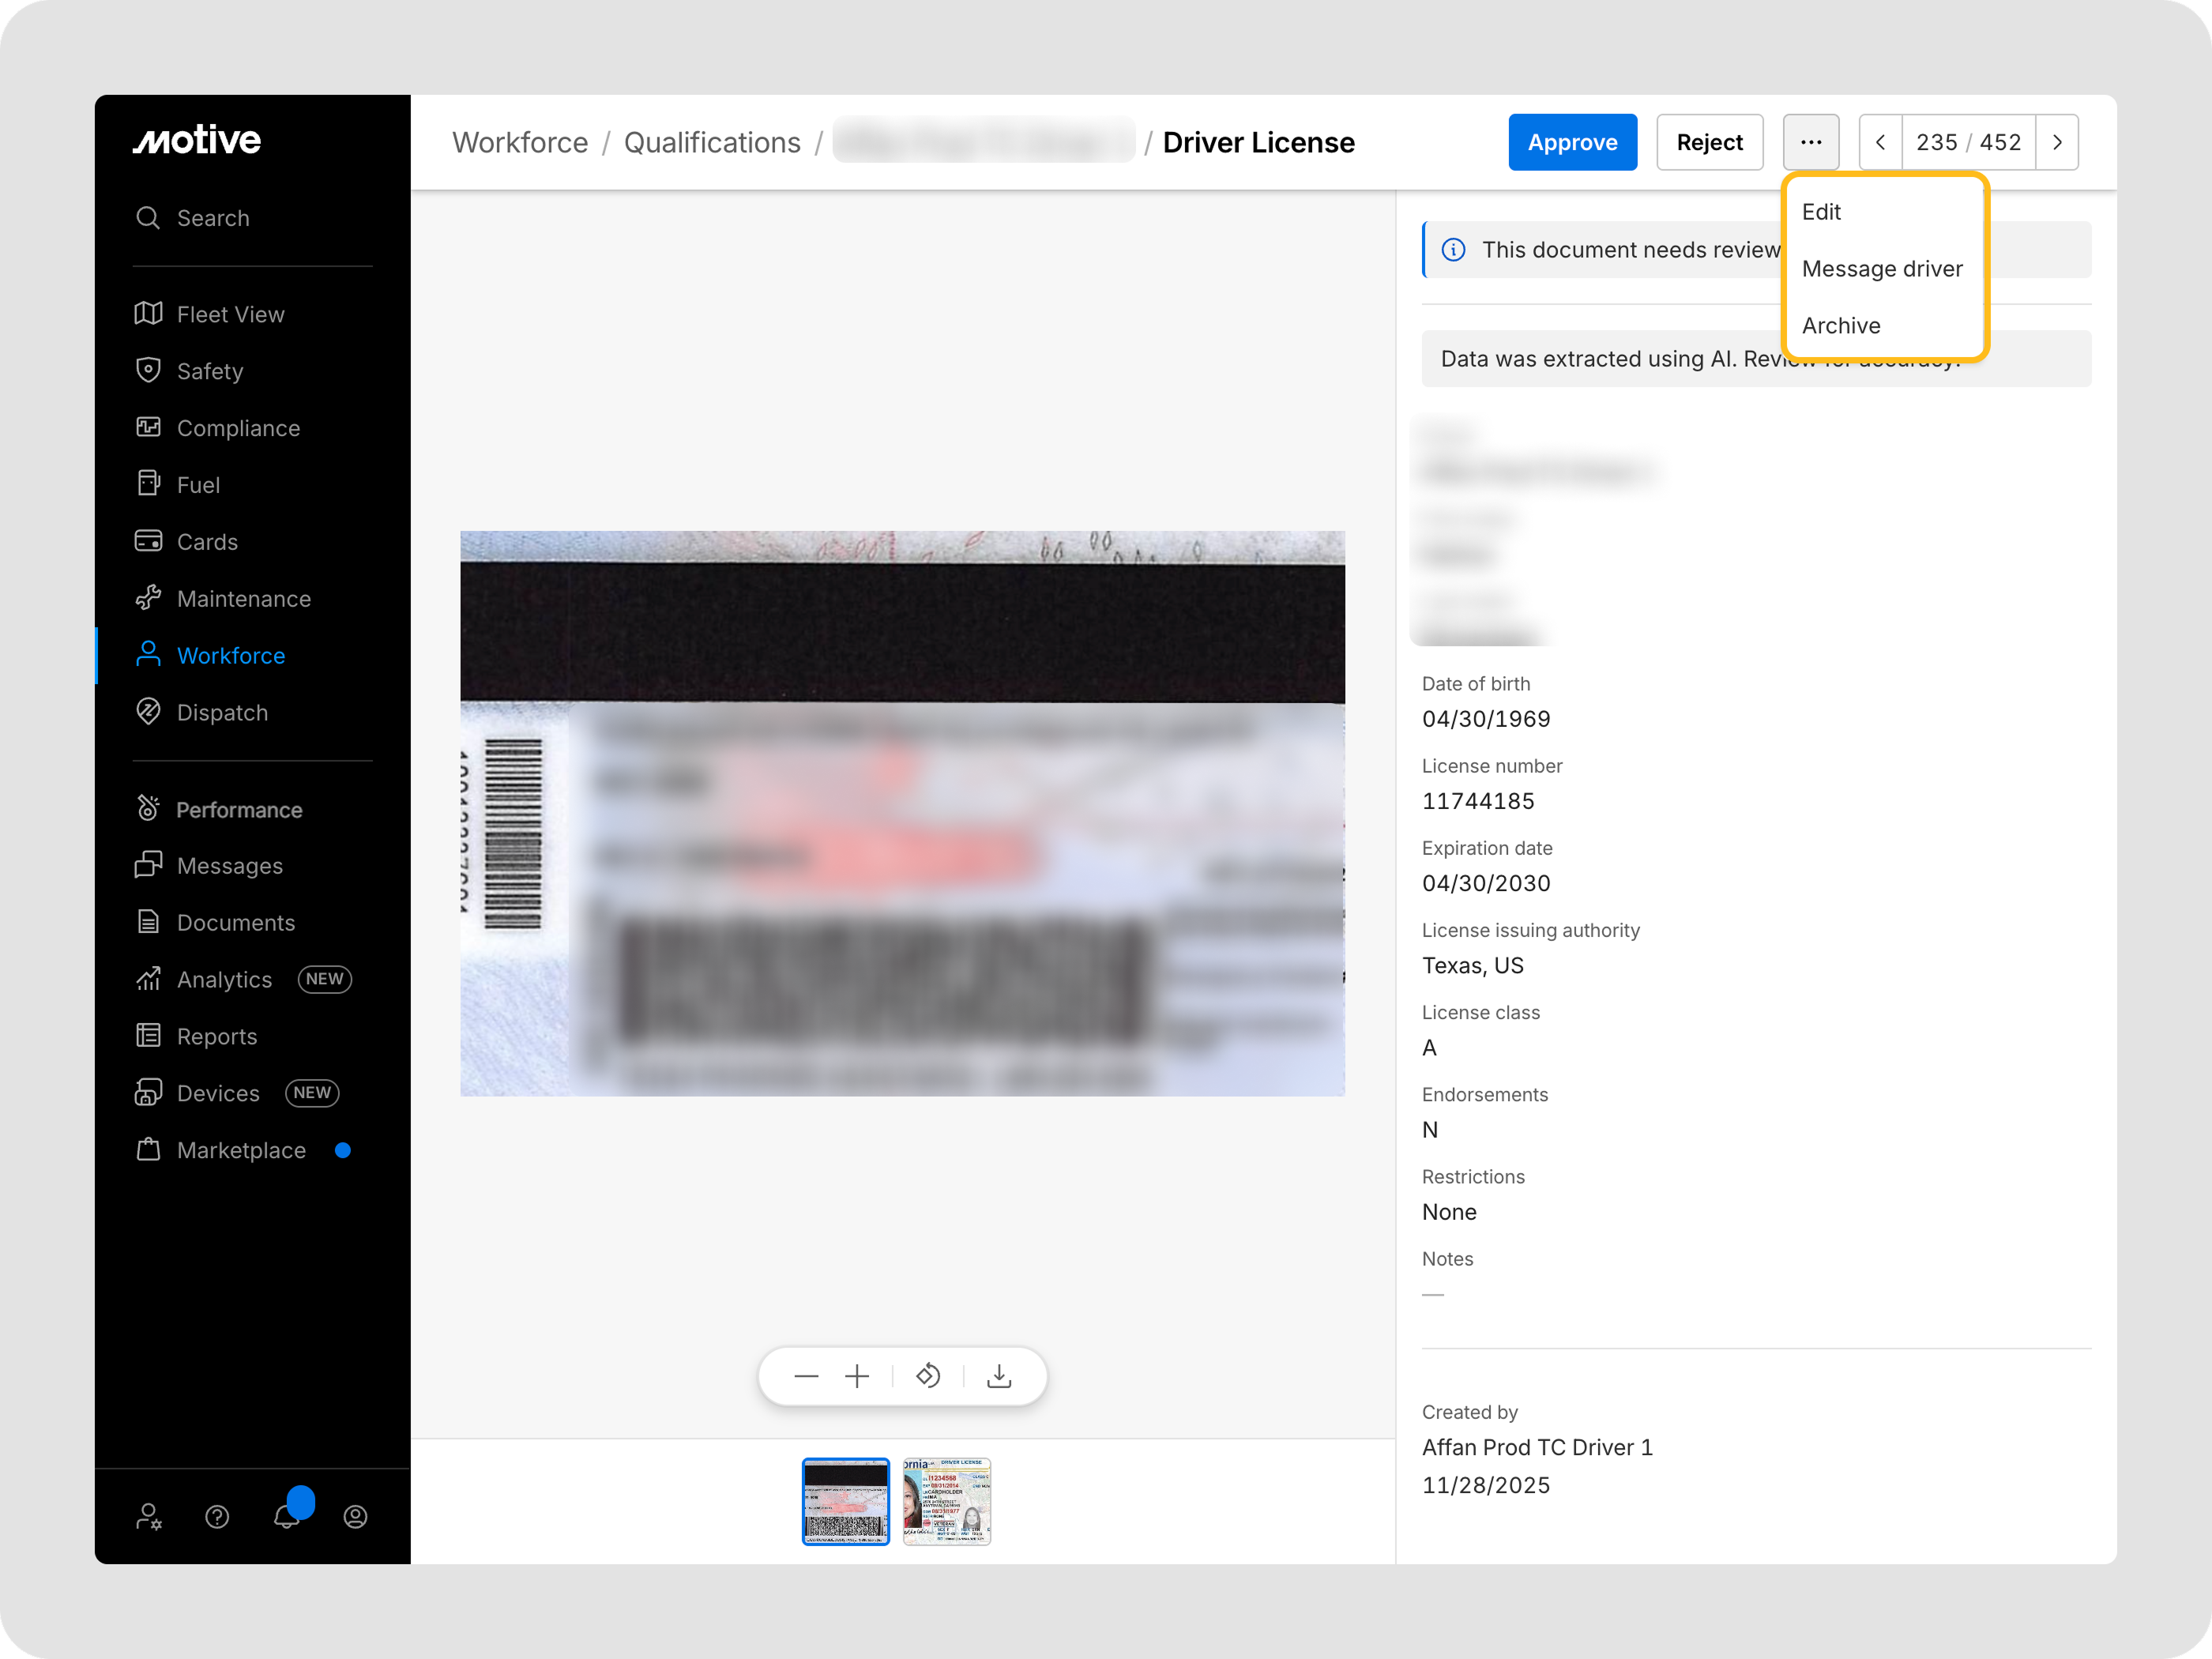
Task: Select Archive in the menu
Action: 1840,325
